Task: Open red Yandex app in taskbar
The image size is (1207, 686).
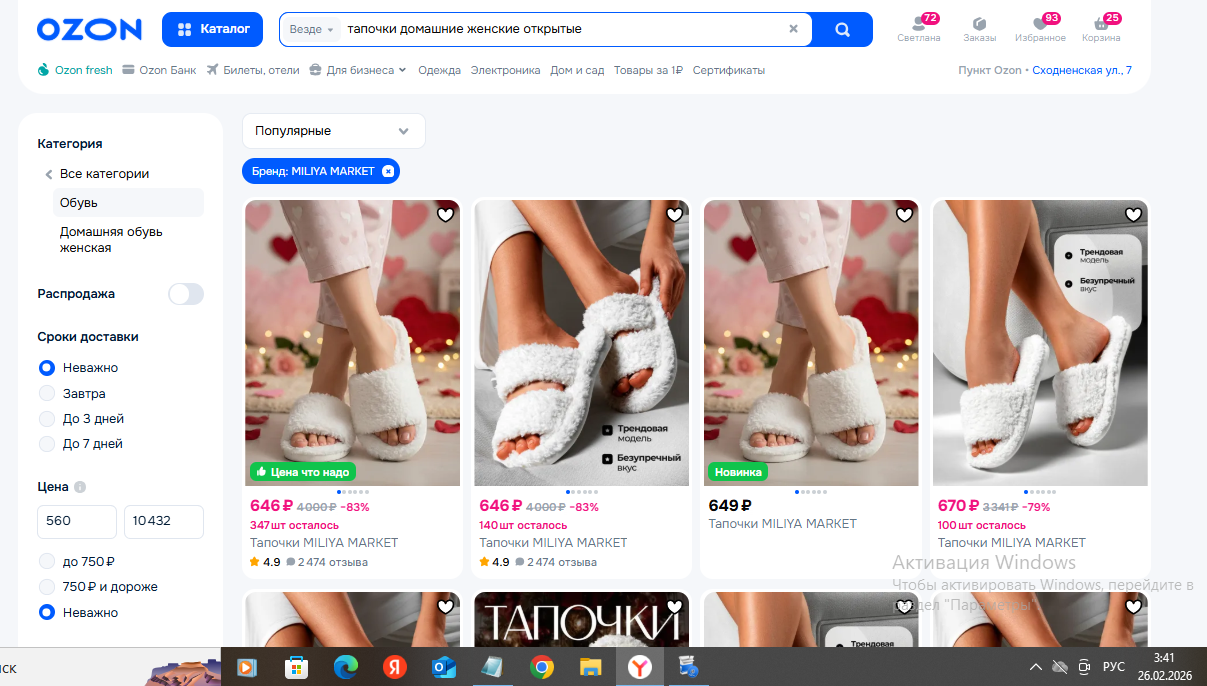Action: click(394, 667)
